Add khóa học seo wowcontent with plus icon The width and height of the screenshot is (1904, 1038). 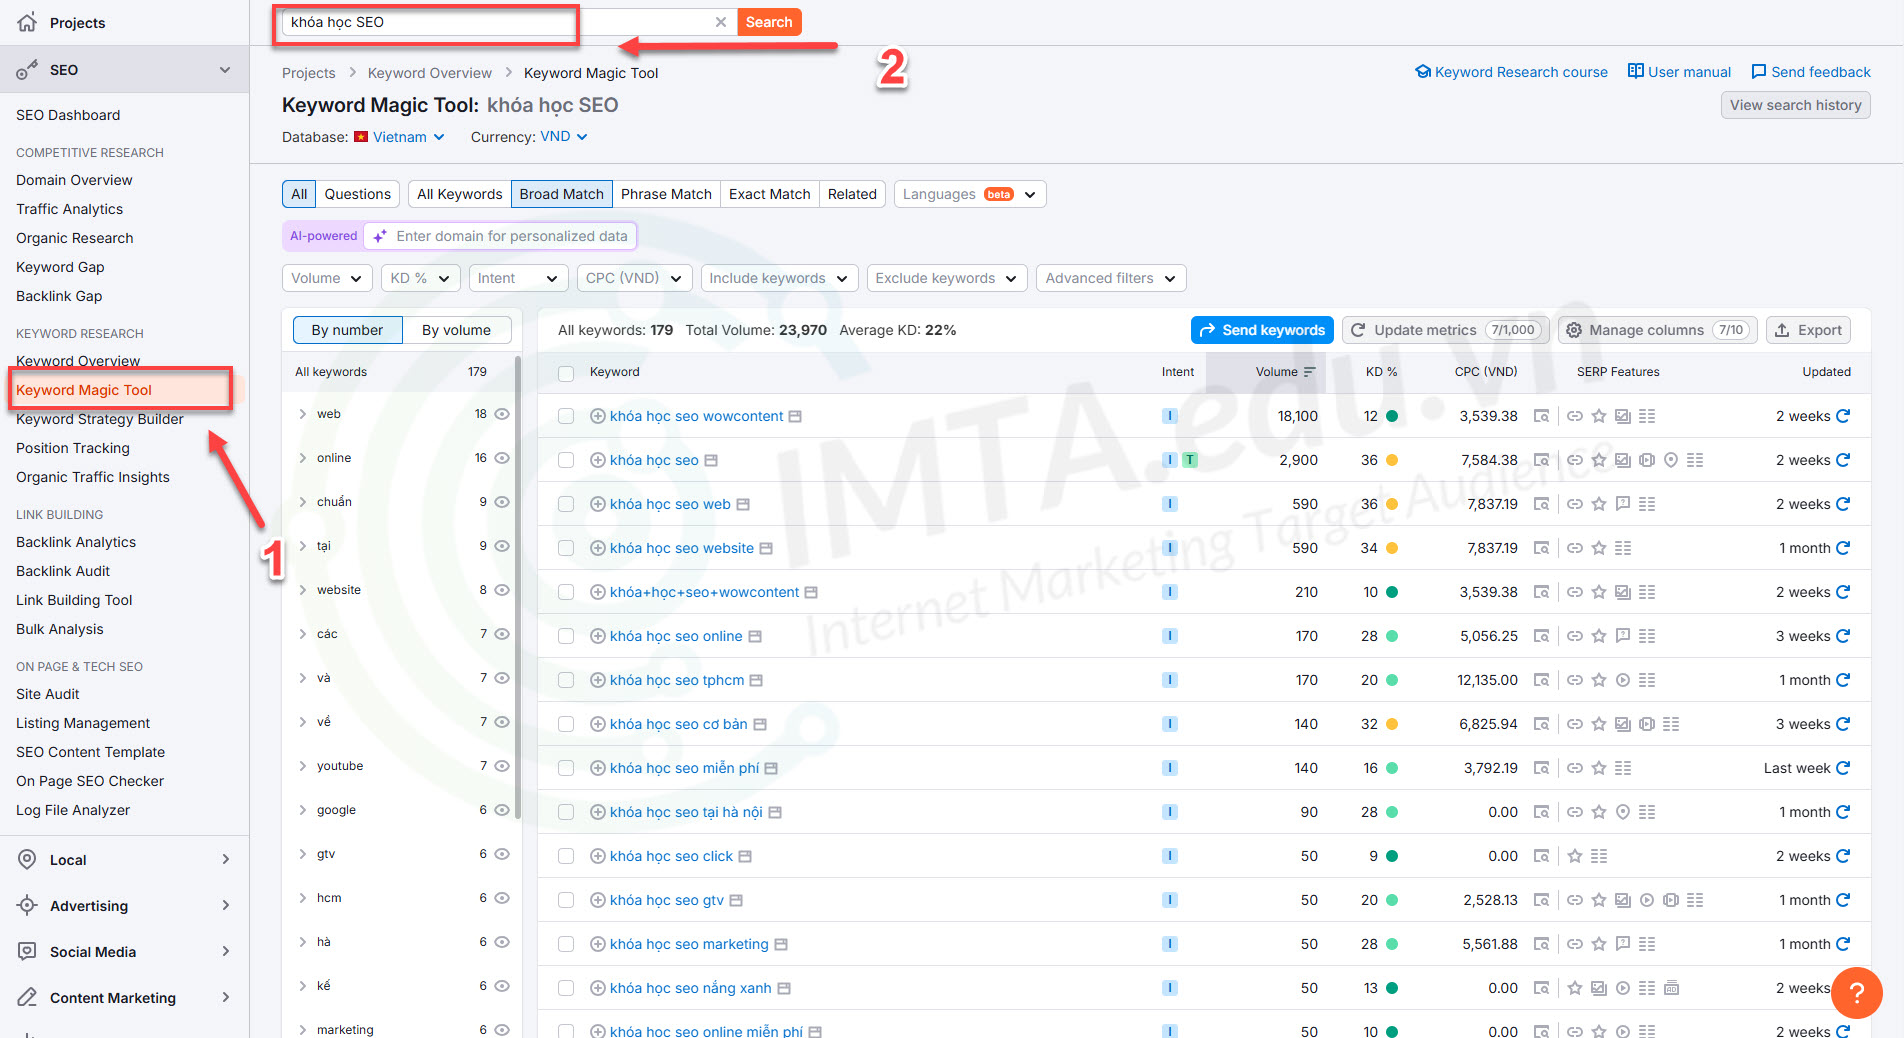pyautogui.click(x=597, y=416)
